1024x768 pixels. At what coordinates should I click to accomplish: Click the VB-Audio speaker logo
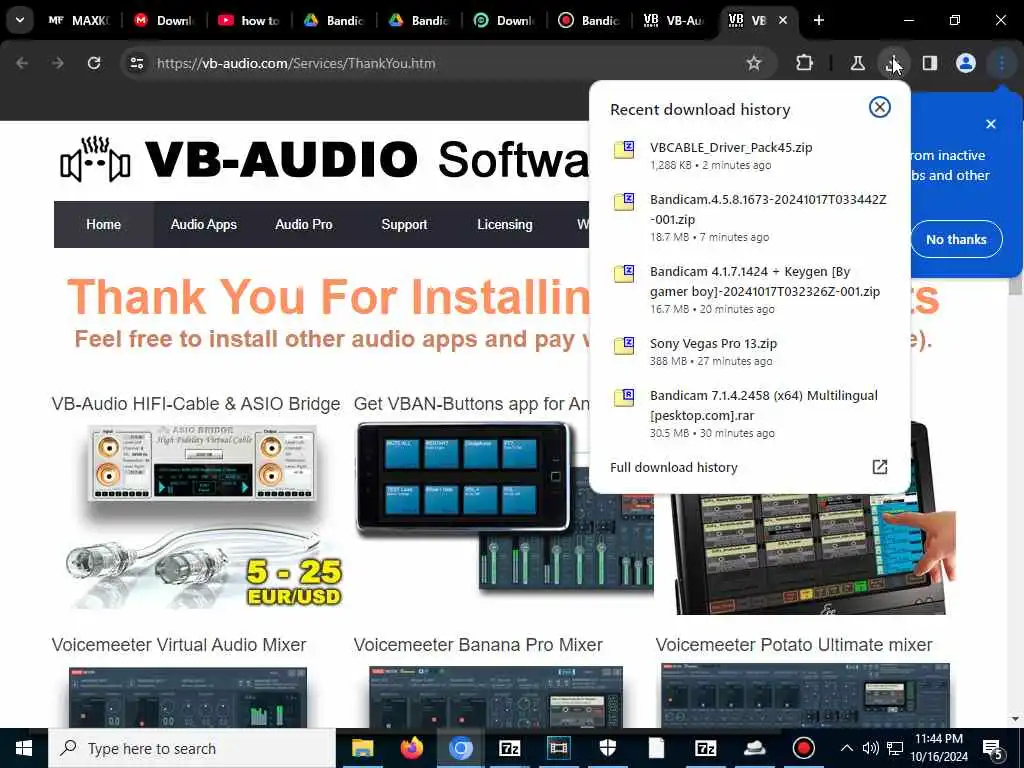point(95,159)
